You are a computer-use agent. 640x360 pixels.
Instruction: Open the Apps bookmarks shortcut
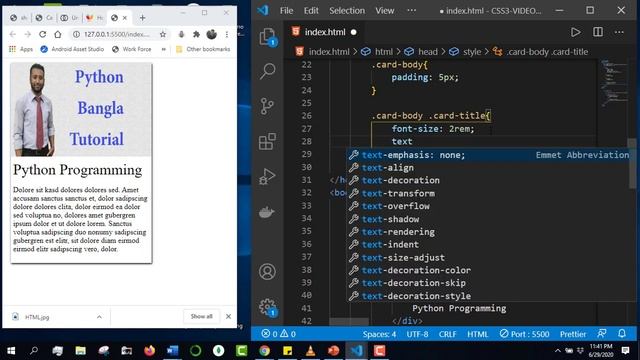21,49
